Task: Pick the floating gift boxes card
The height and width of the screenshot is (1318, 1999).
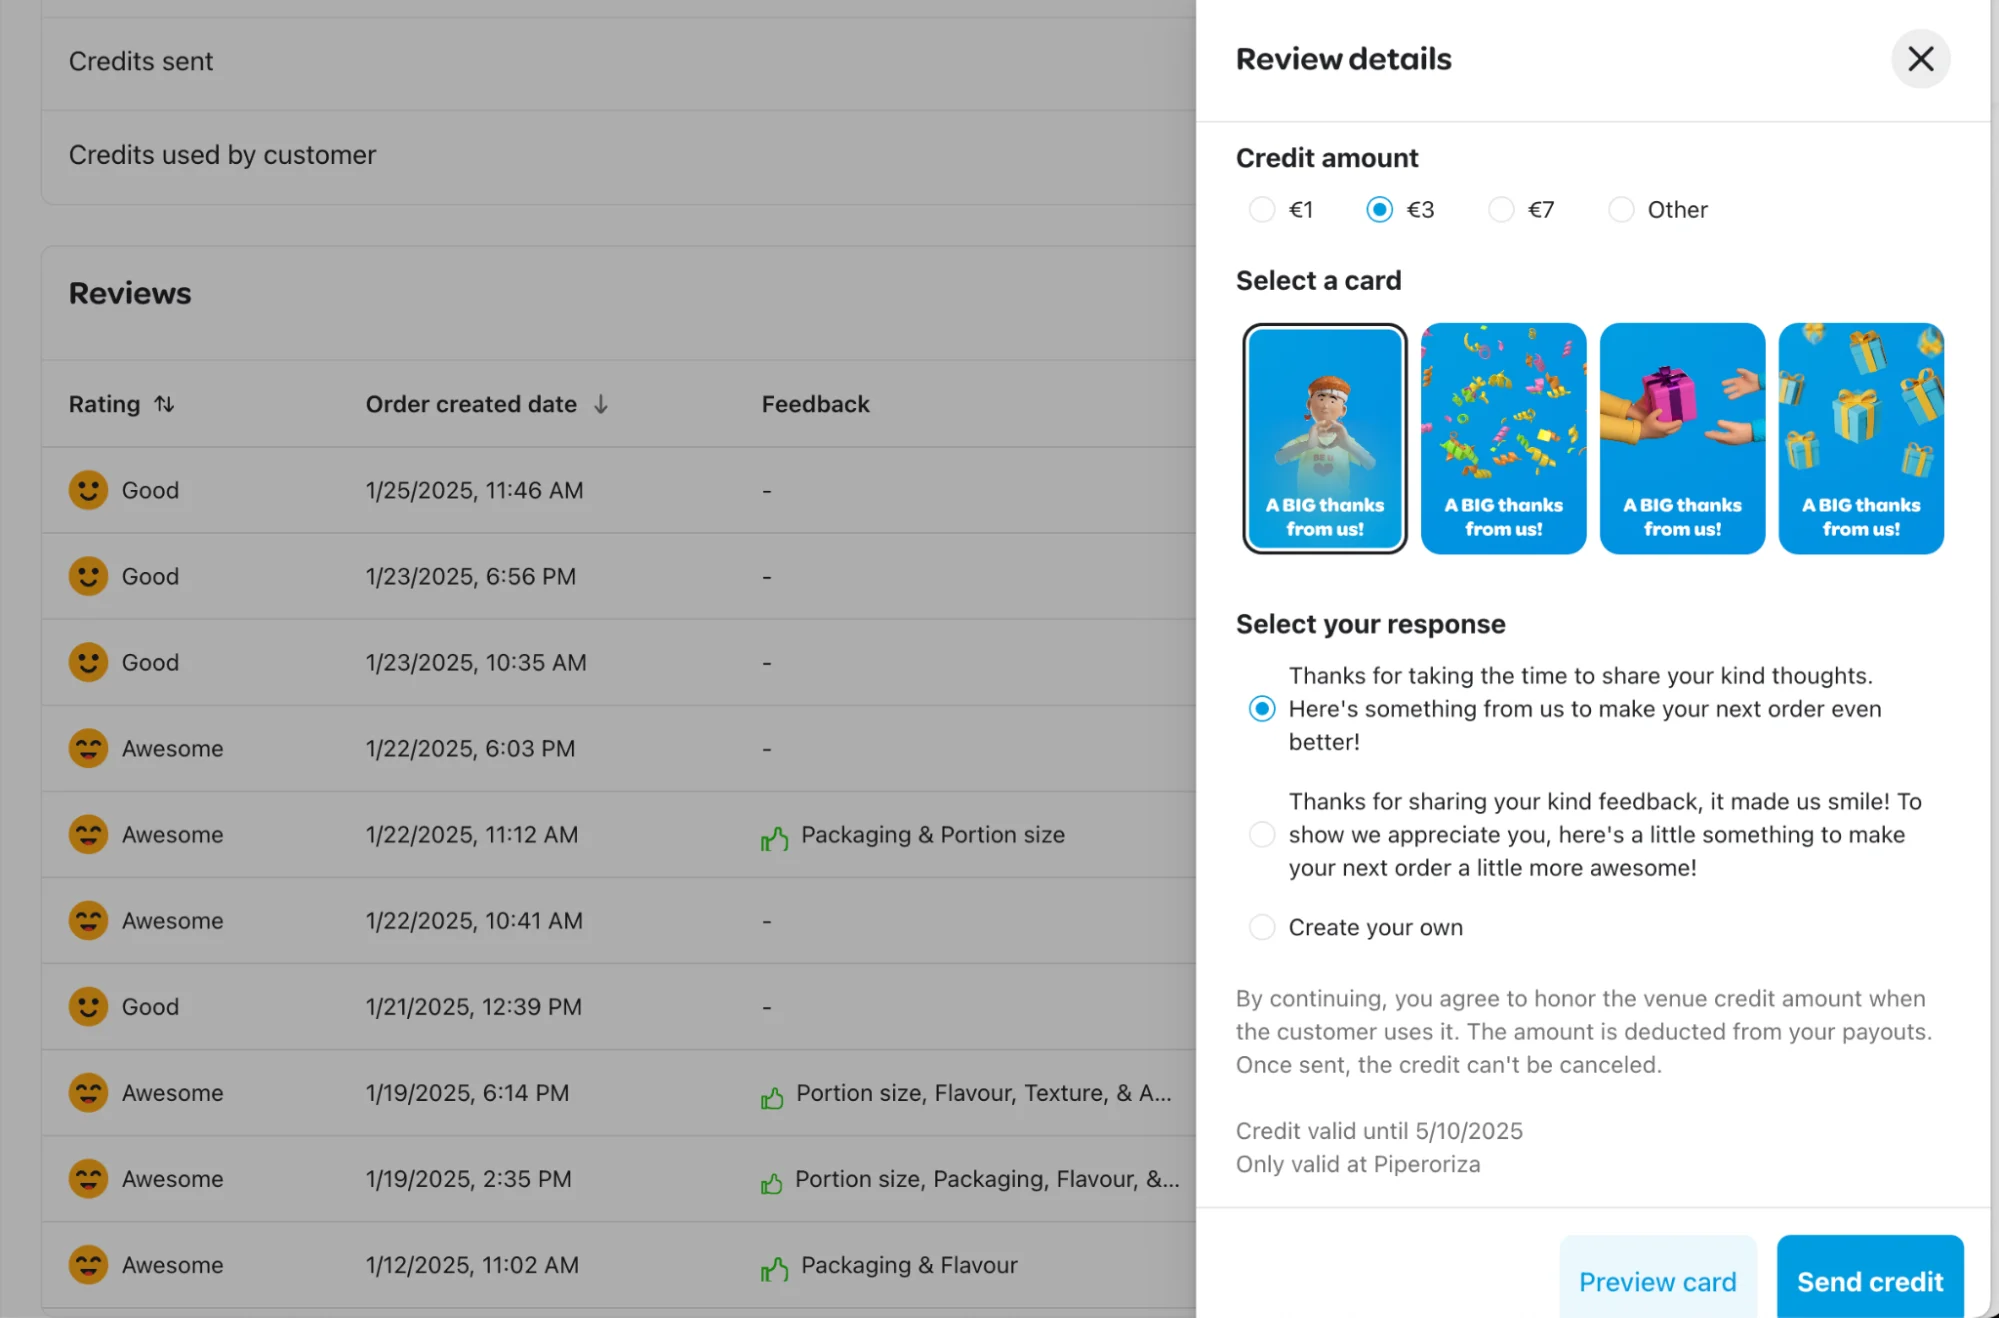Action: [1860, 437]
